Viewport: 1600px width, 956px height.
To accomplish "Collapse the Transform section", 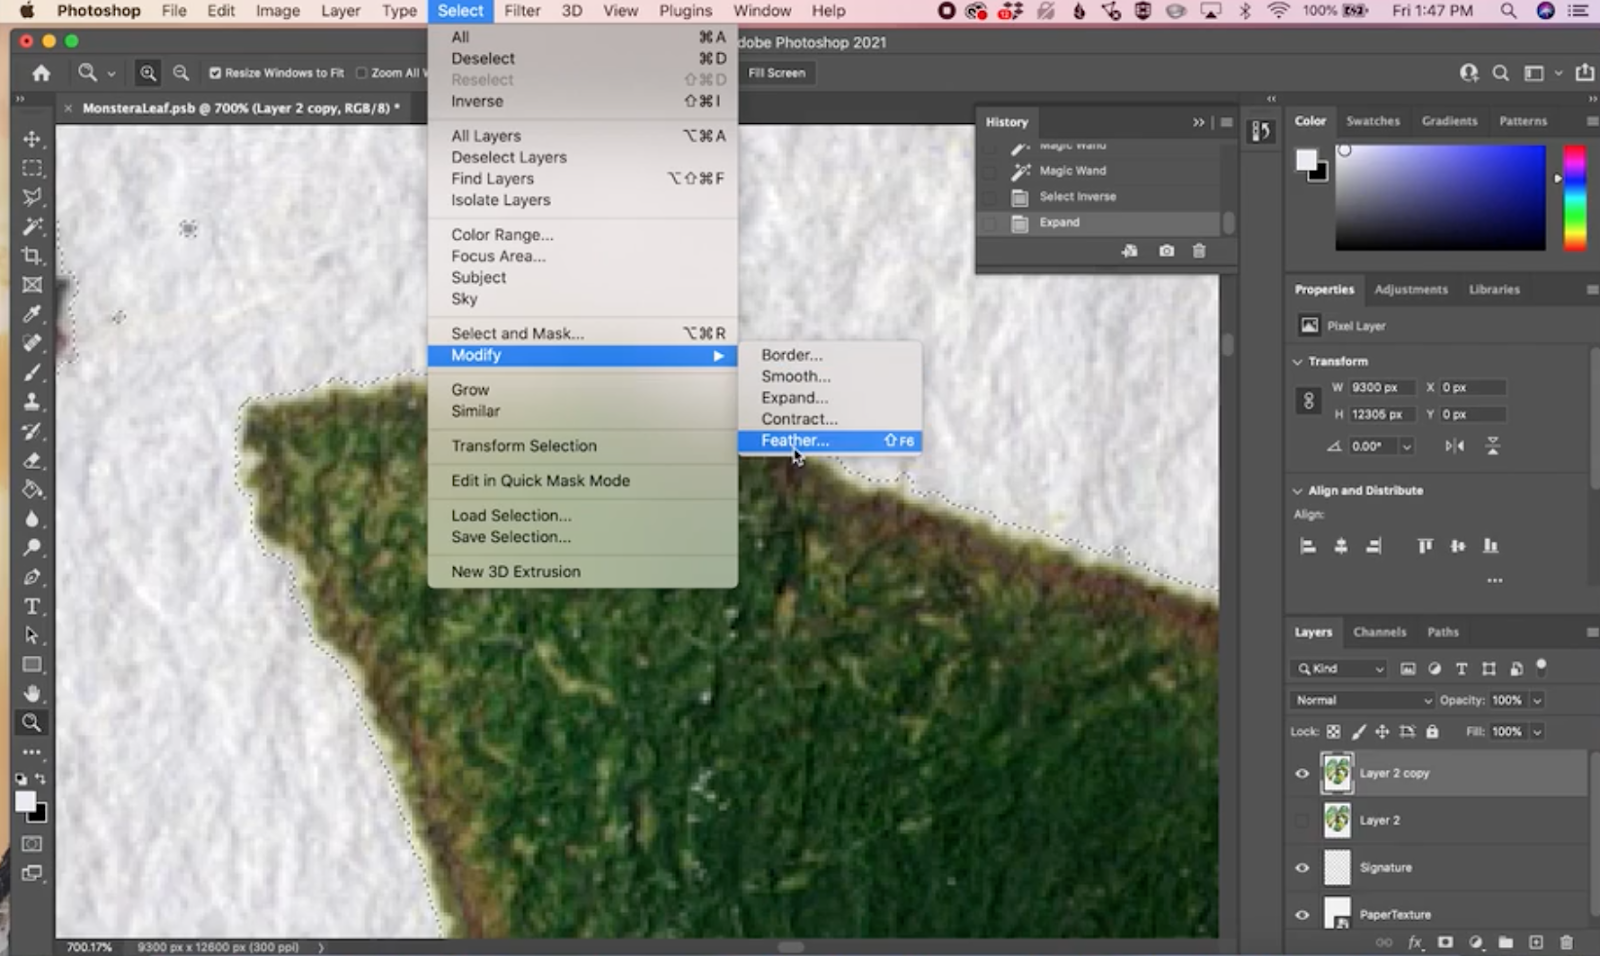I will pos(1298,361).
